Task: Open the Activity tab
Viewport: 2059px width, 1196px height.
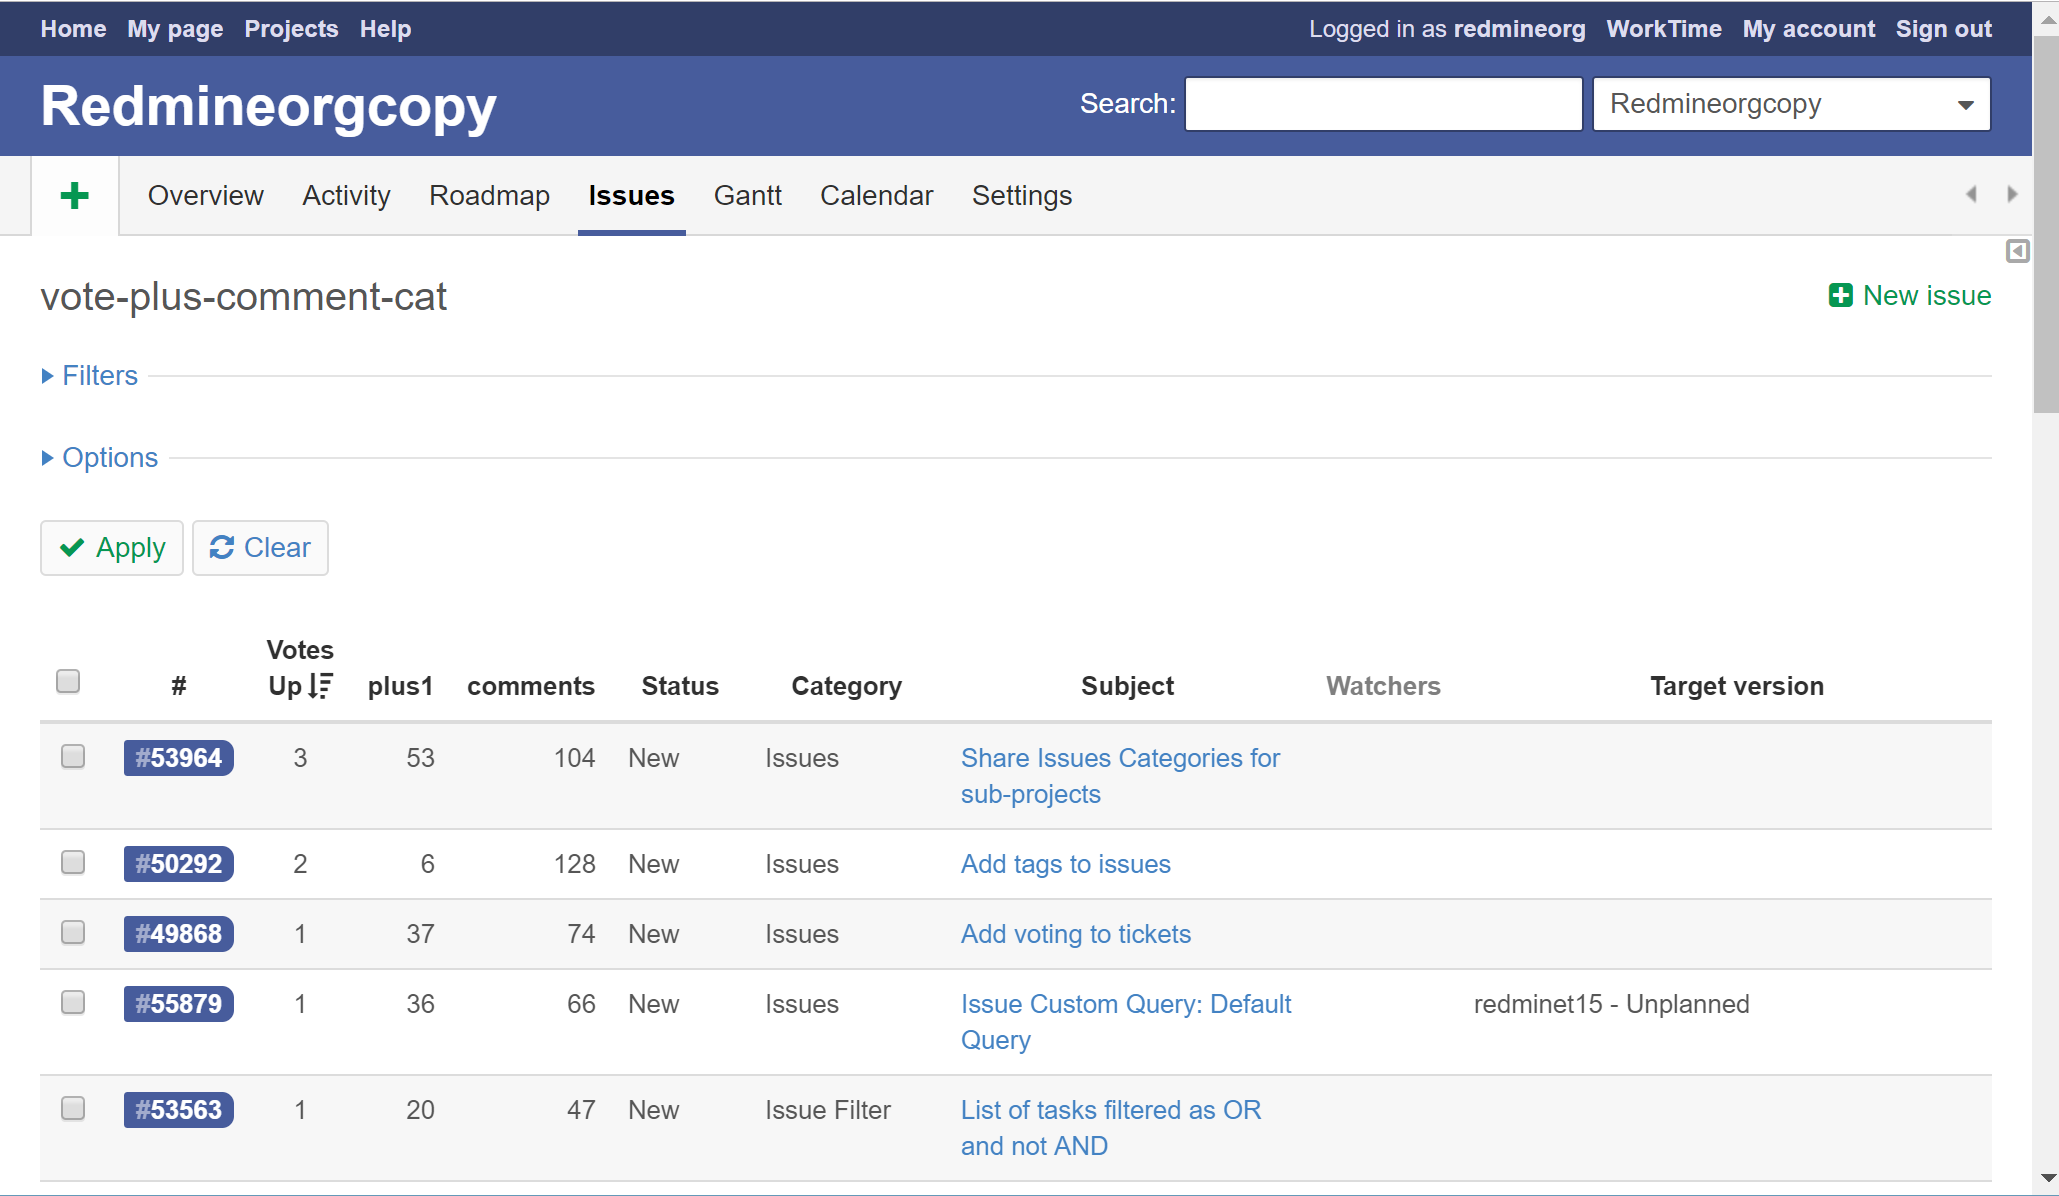Action: 346,195
